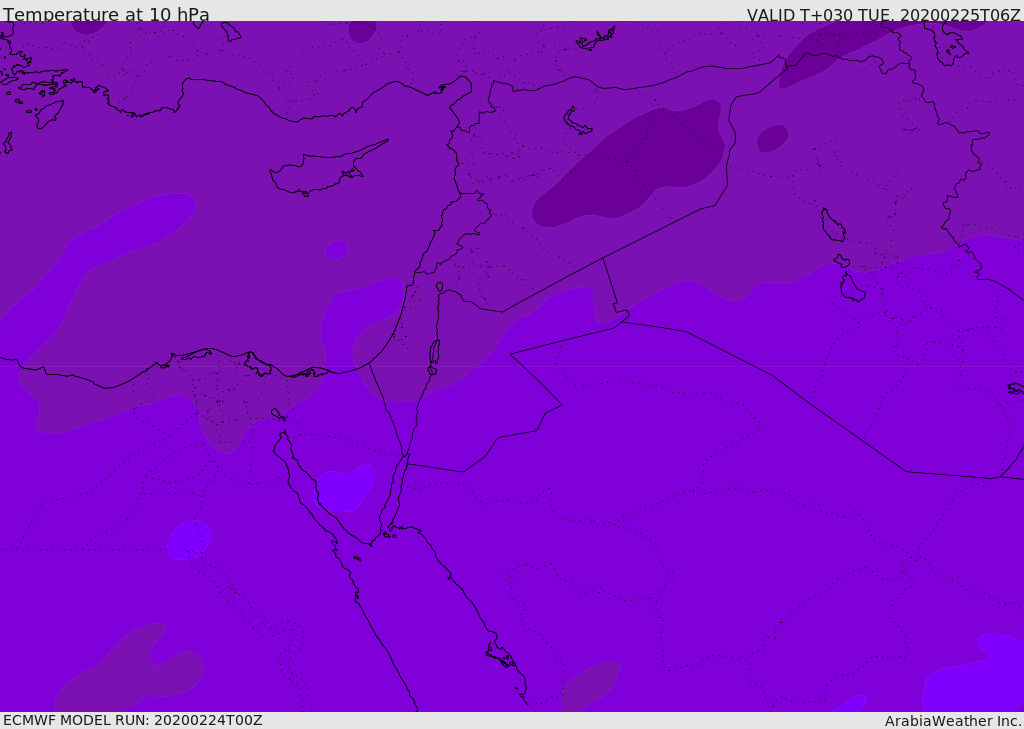Click the dark purple cold pocket over Syria
The image size is (1024, 729).
[630, 163]
